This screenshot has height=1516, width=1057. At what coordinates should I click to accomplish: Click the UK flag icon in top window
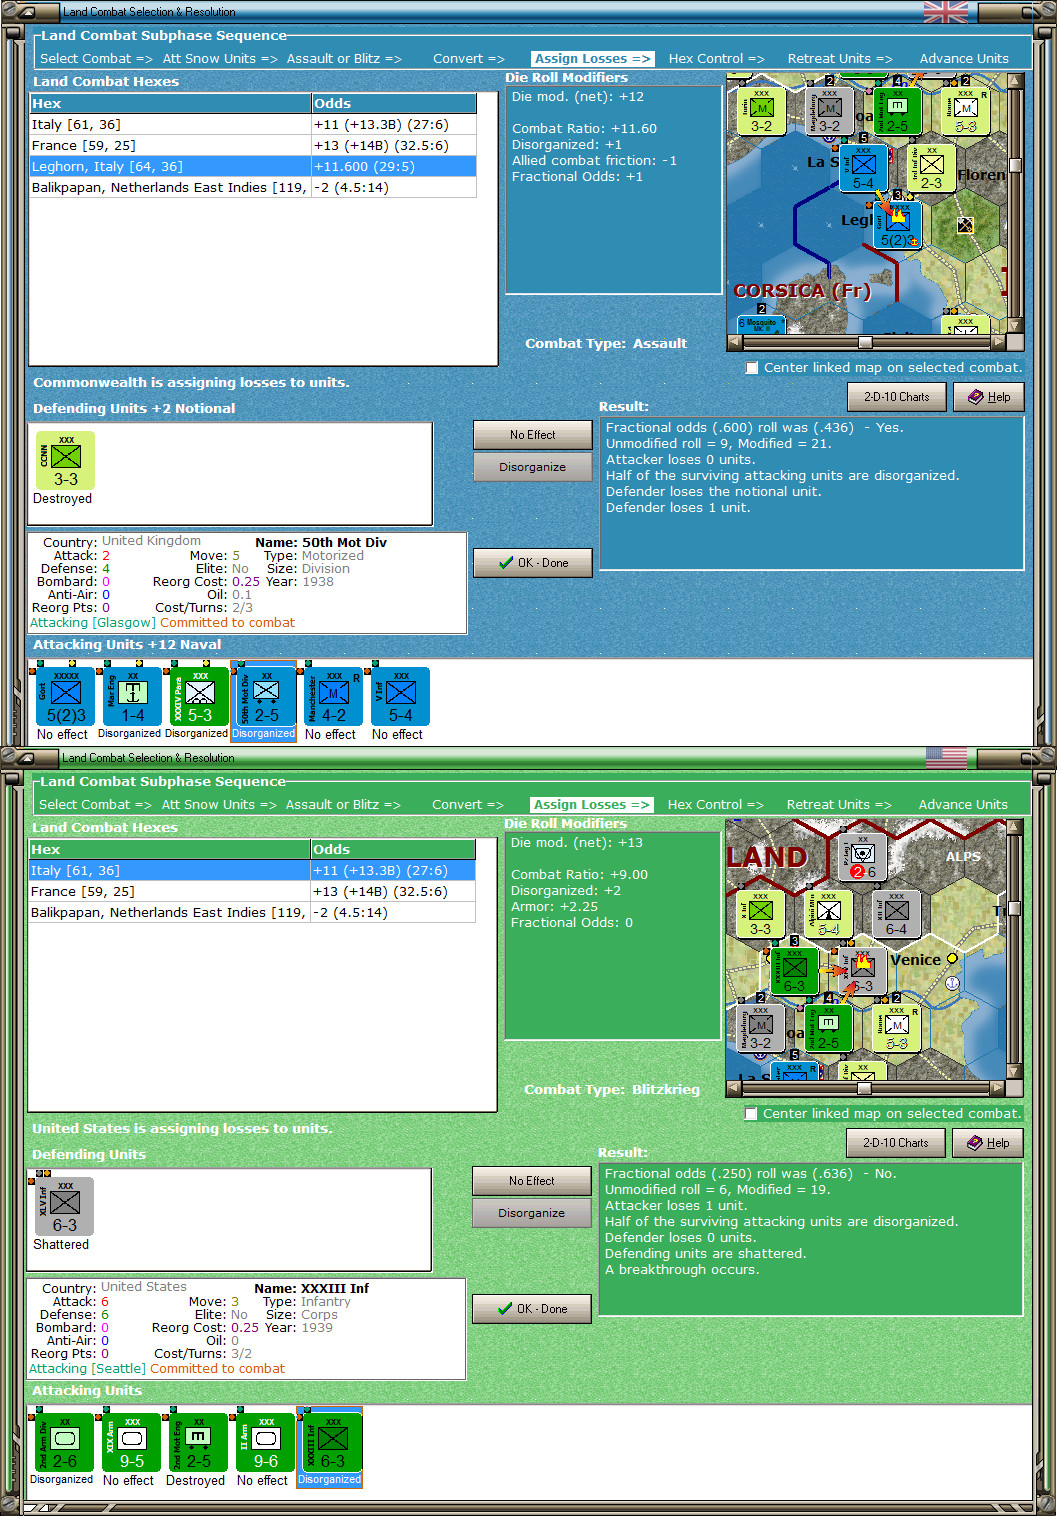(945, 12)
